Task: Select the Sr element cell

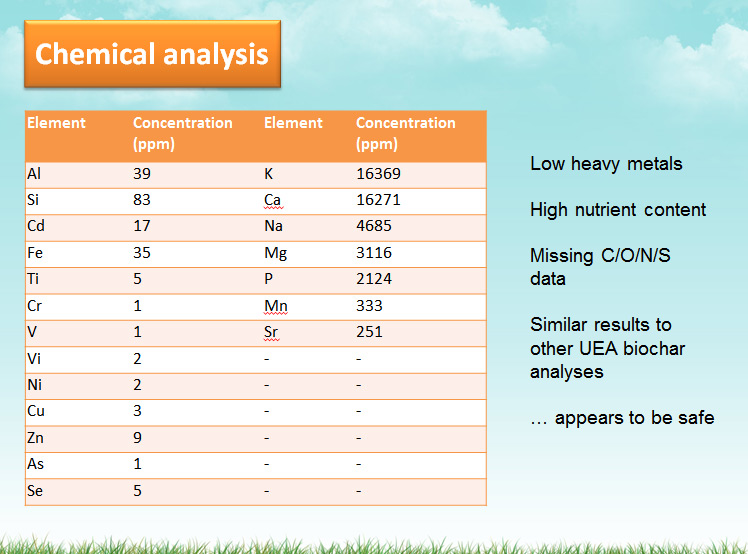Action: click(271, 332)
